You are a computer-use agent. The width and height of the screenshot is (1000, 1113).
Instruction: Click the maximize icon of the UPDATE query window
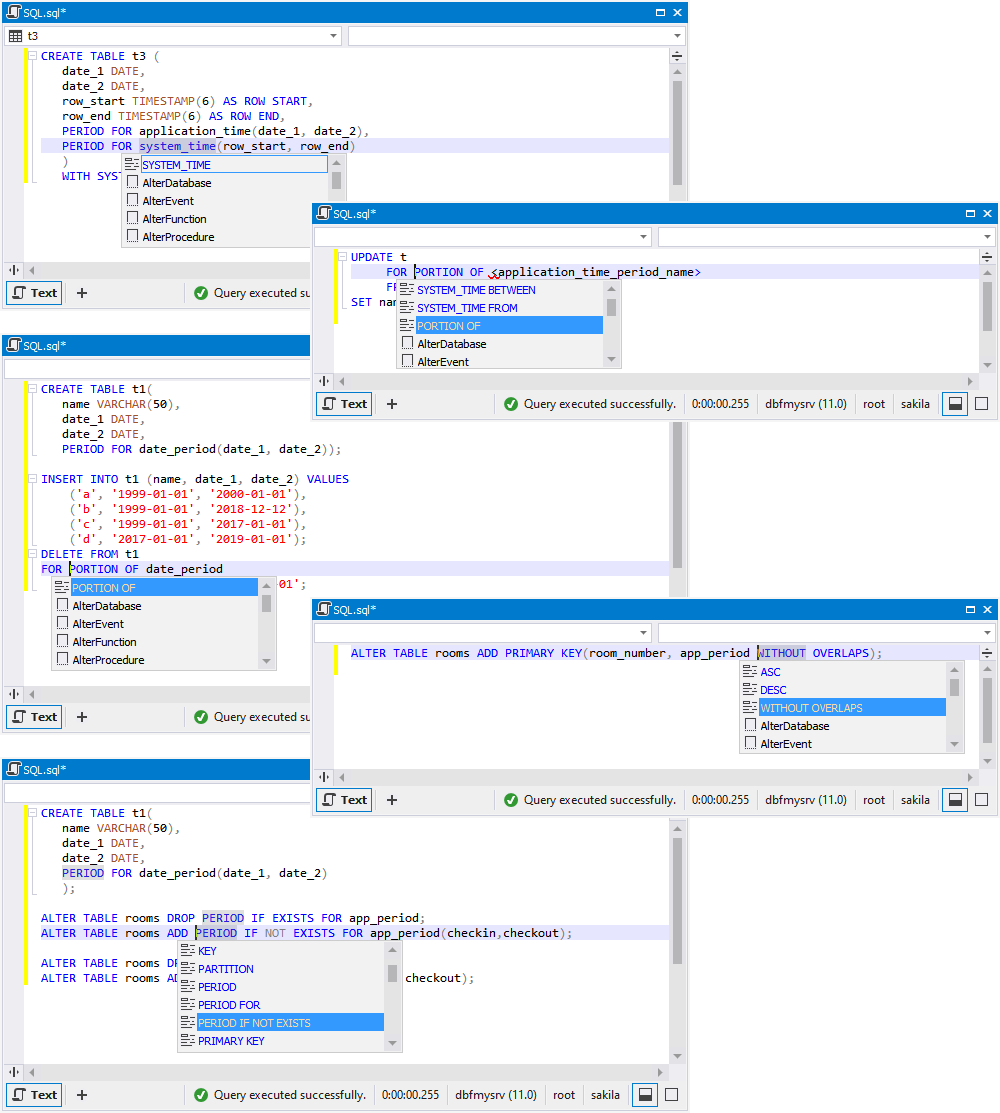970,213
